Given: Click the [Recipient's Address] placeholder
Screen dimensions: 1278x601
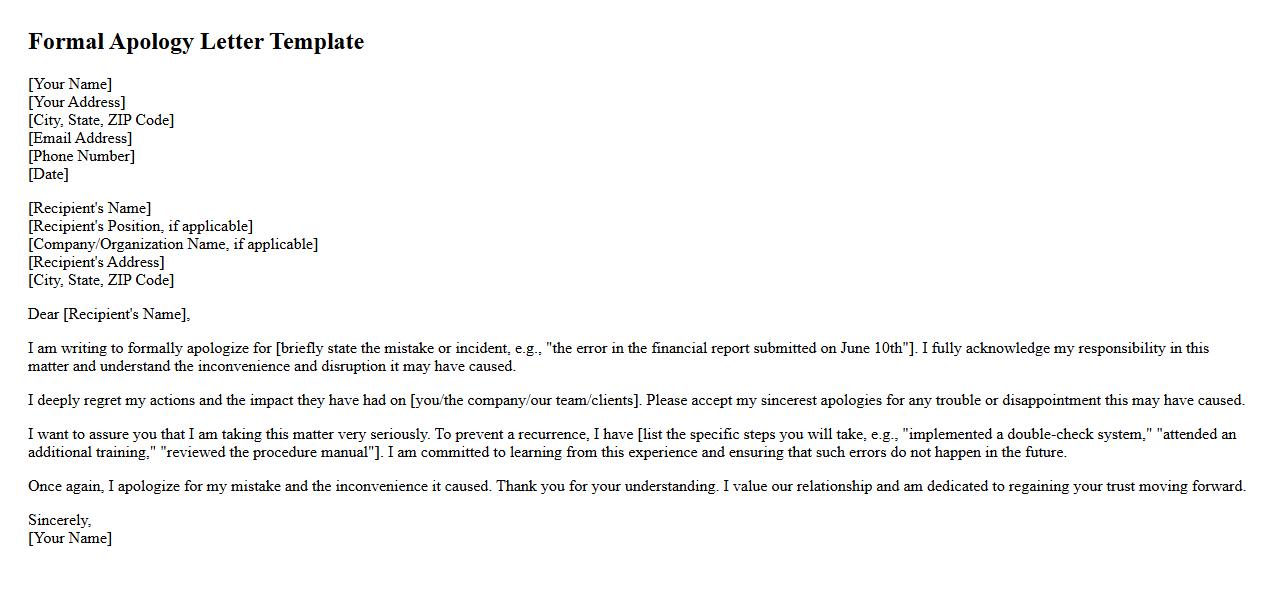Looking at the screenshot, I should (96, 262).
